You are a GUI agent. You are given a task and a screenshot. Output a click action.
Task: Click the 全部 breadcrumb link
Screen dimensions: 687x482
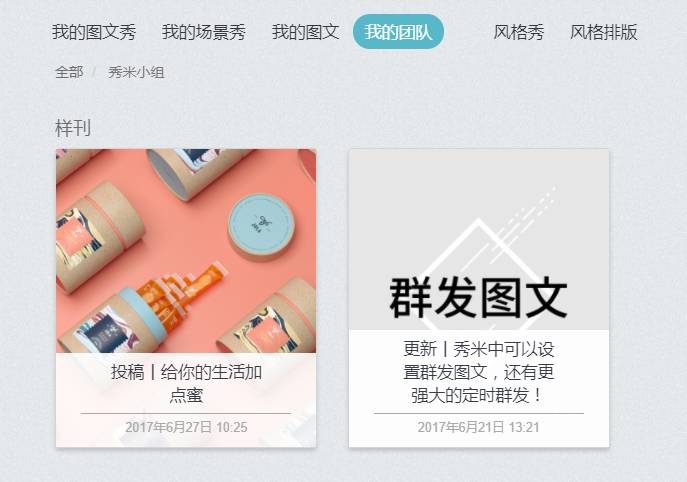69,72
